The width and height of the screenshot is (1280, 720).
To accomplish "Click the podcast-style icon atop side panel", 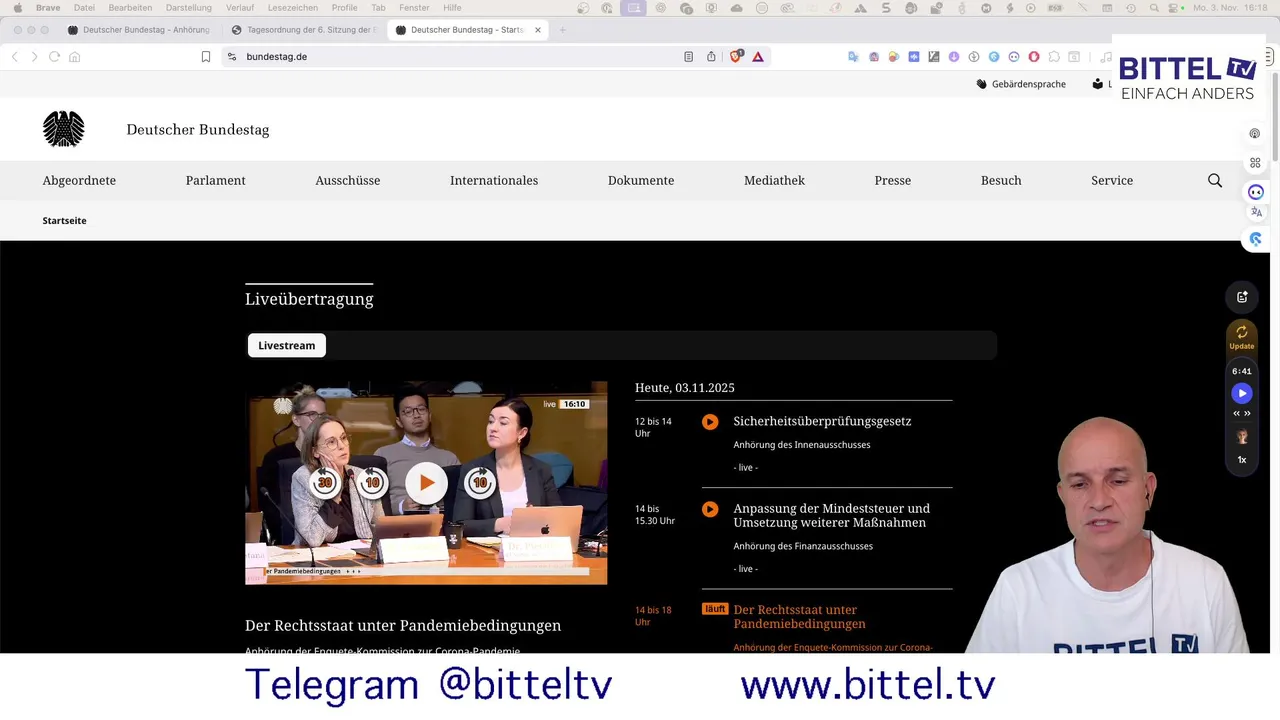I will point(1255,134).
